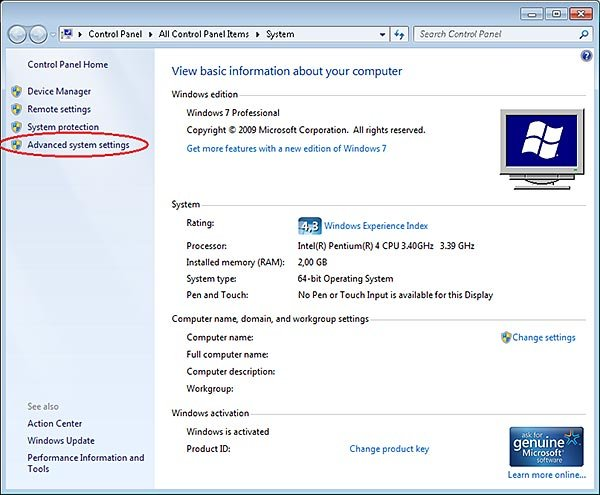Open Device Manager link

(59, 91)
